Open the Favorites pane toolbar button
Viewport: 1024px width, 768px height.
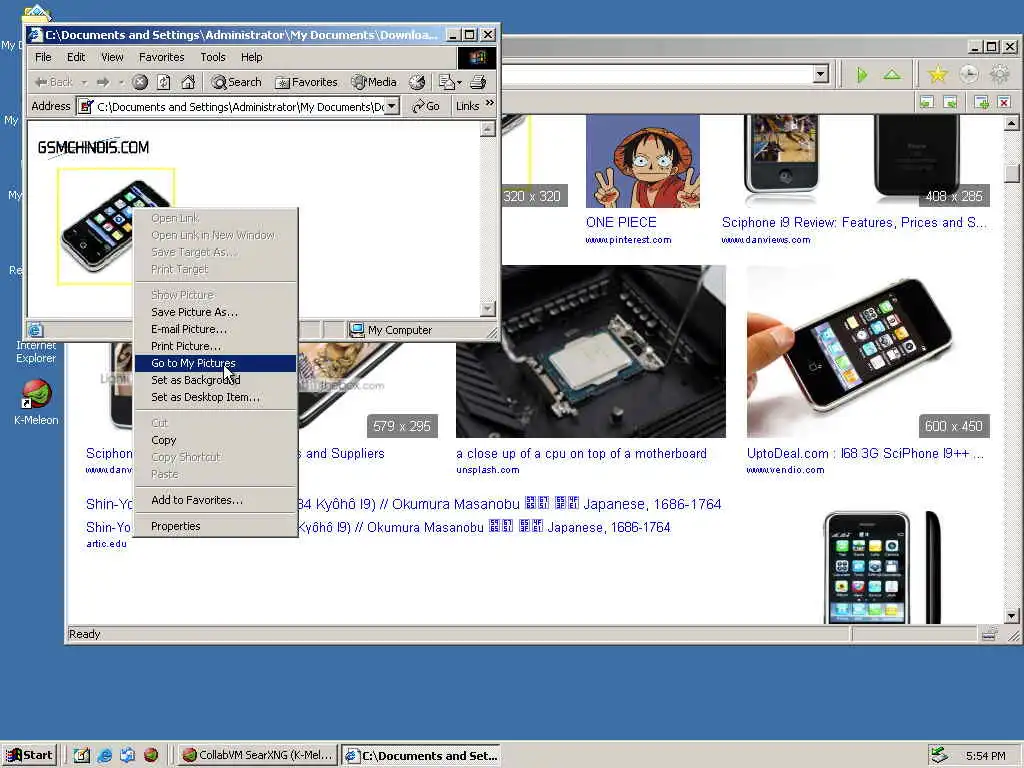click(x=306, y=82)
